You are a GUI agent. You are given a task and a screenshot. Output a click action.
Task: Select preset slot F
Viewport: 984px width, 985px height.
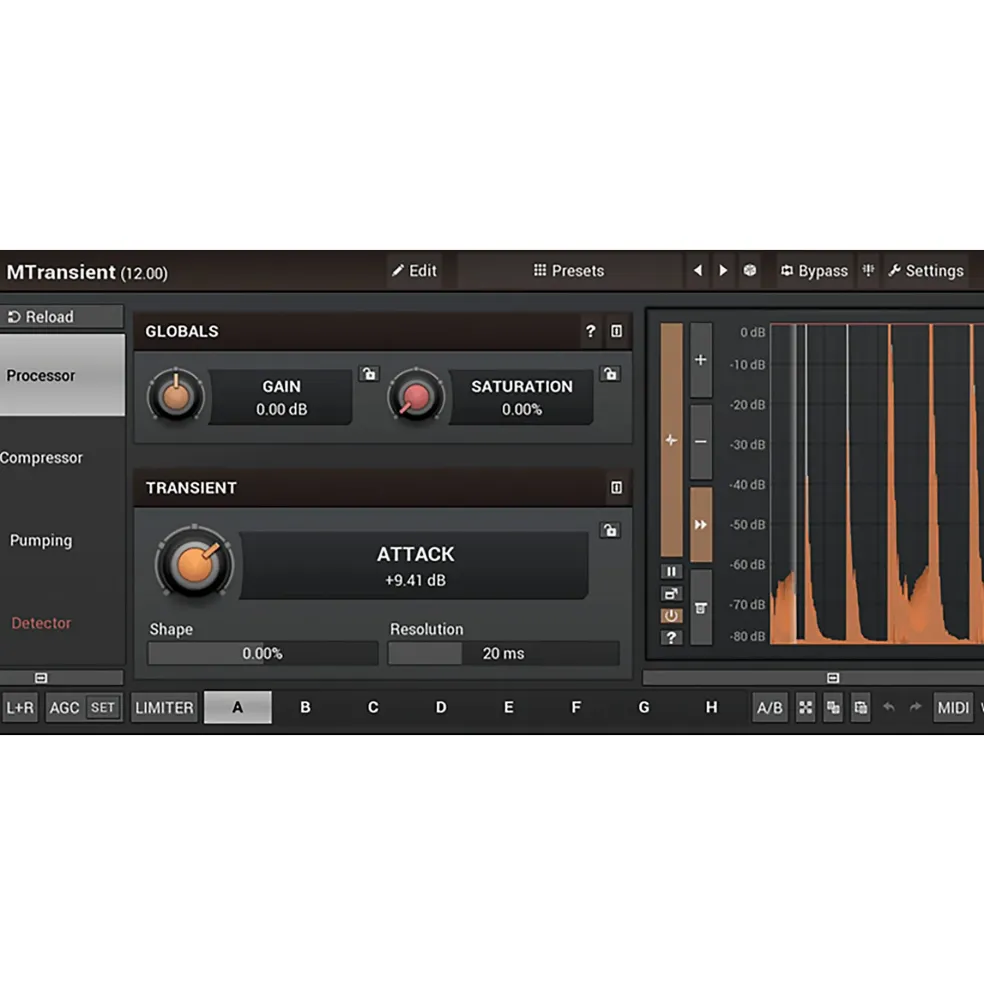tap(576, 708)
